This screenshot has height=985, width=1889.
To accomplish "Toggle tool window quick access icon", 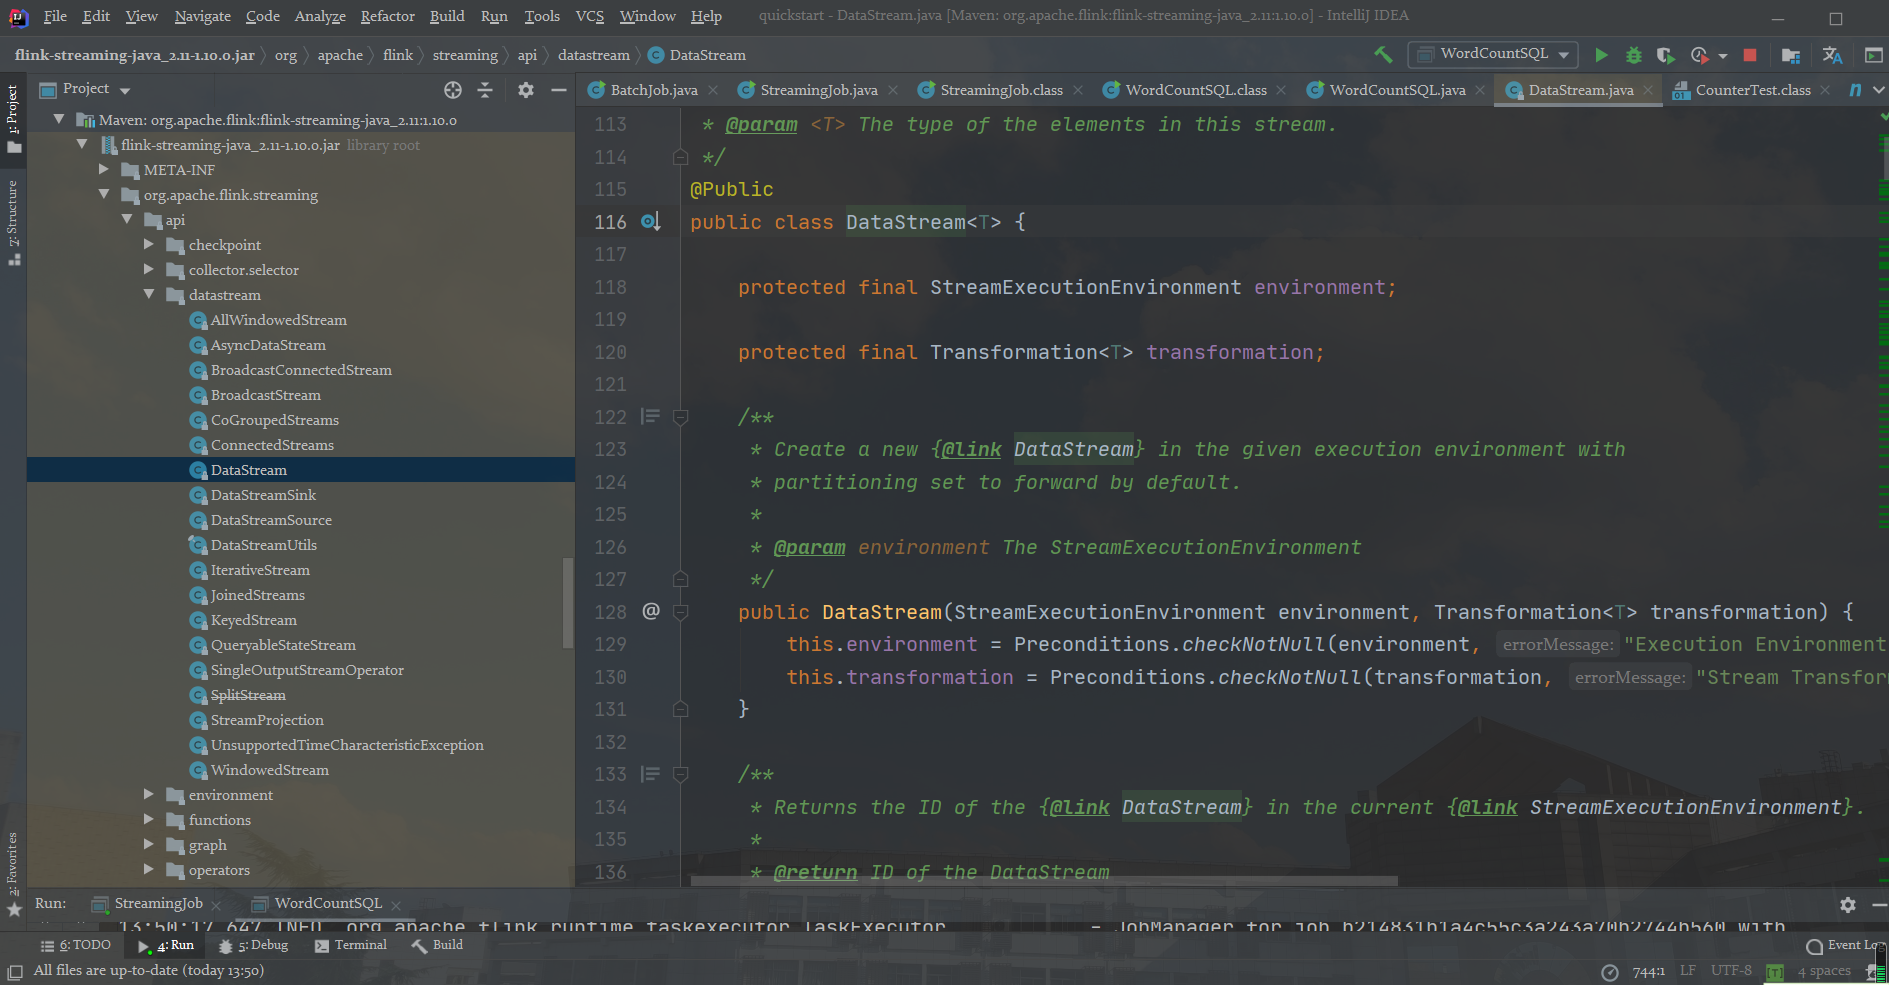I will pos(15,971).
